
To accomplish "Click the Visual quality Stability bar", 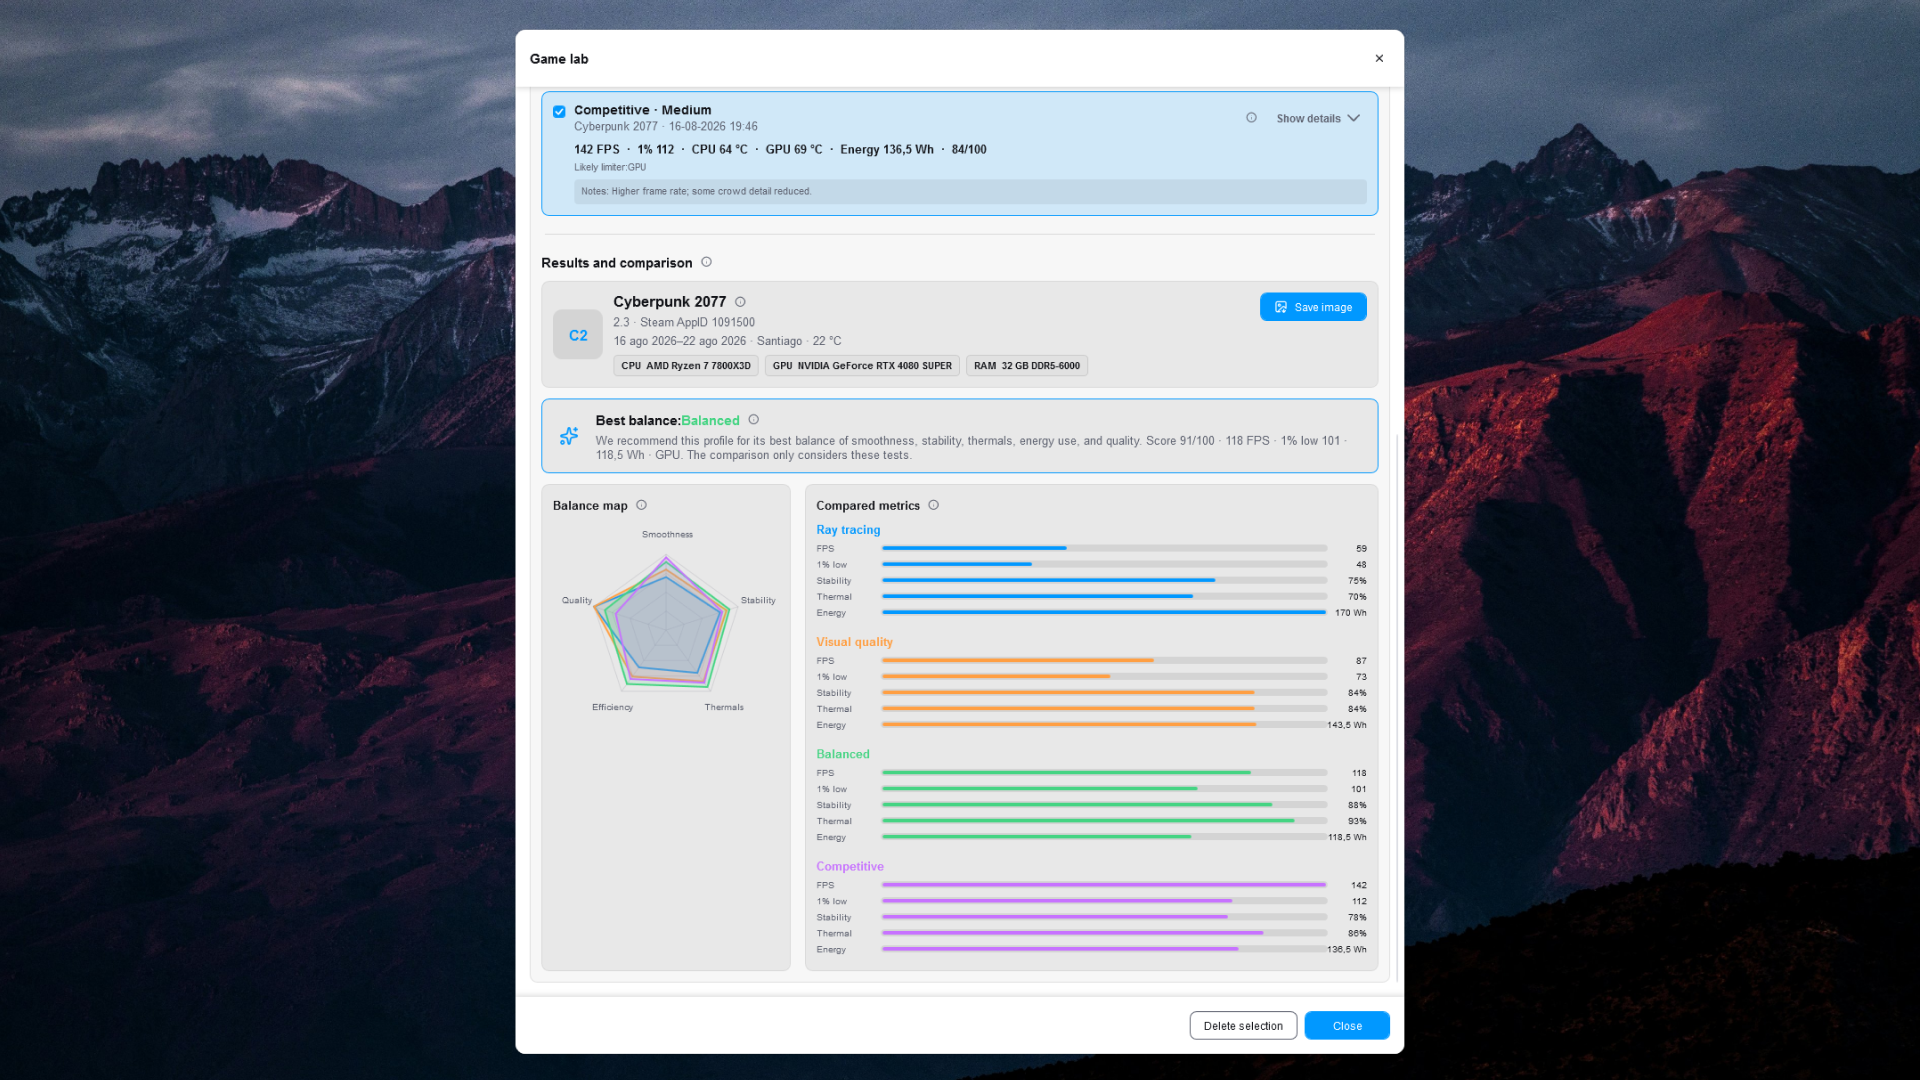I will click(x=1104, y=693).
